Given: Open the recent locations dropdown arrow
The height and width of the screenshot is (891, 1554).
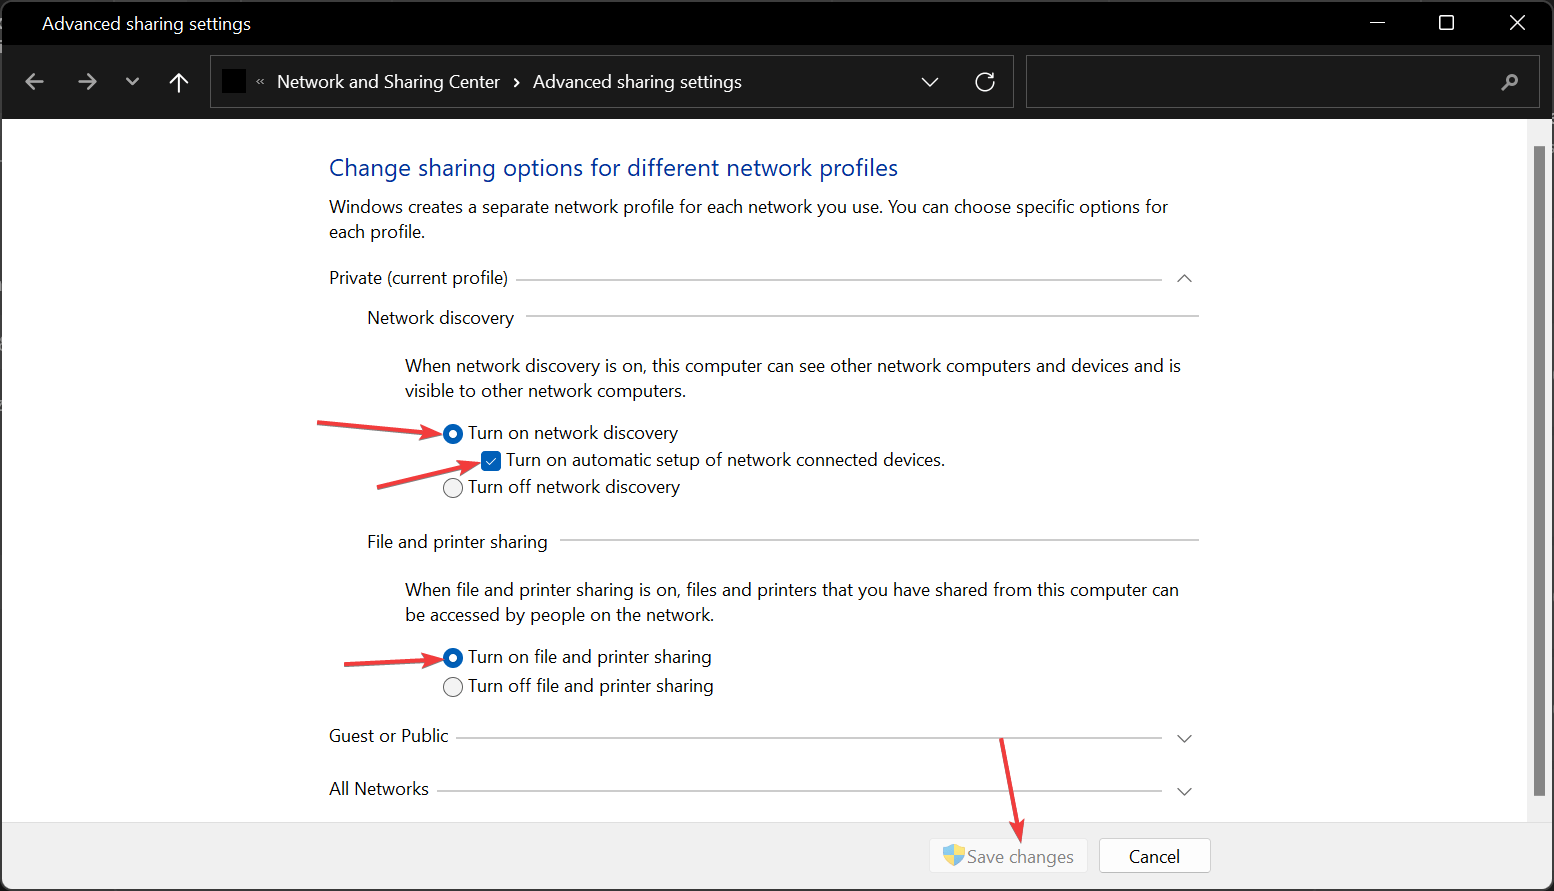Looking at the screenshot, I should pyautogui.click(x=132, y=82).
